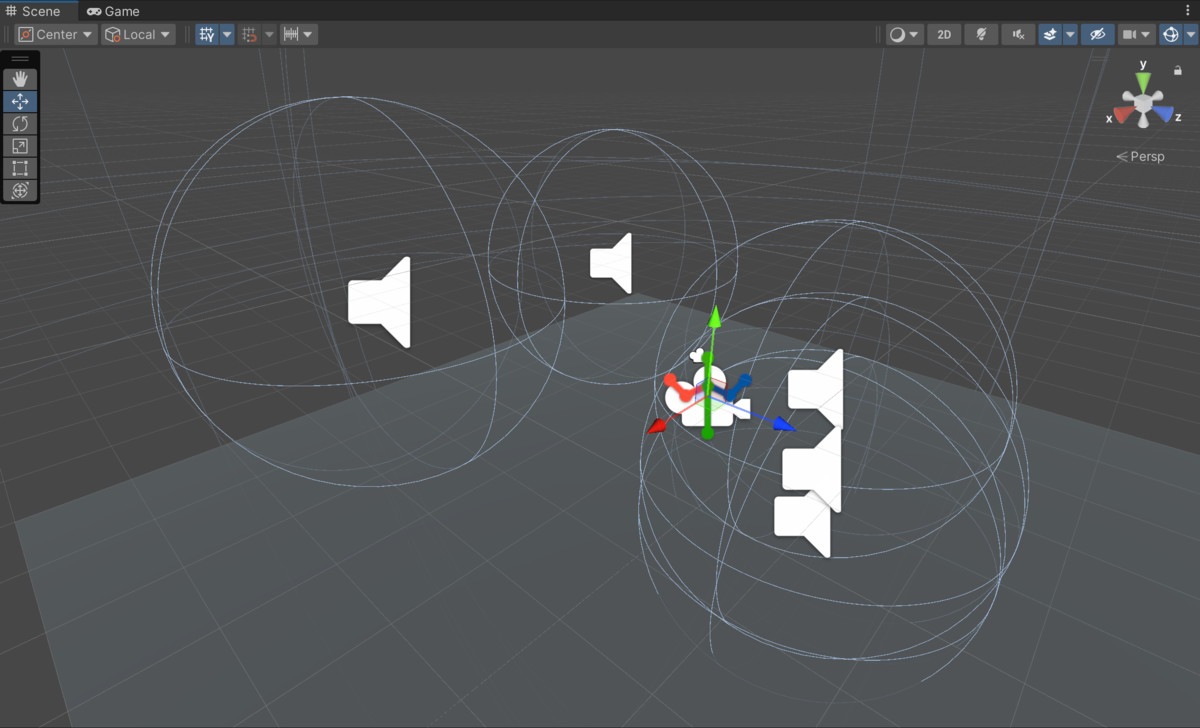Click the scene camera settings icon
This screenshot has width=1200, height=728.
point(1131,34)
